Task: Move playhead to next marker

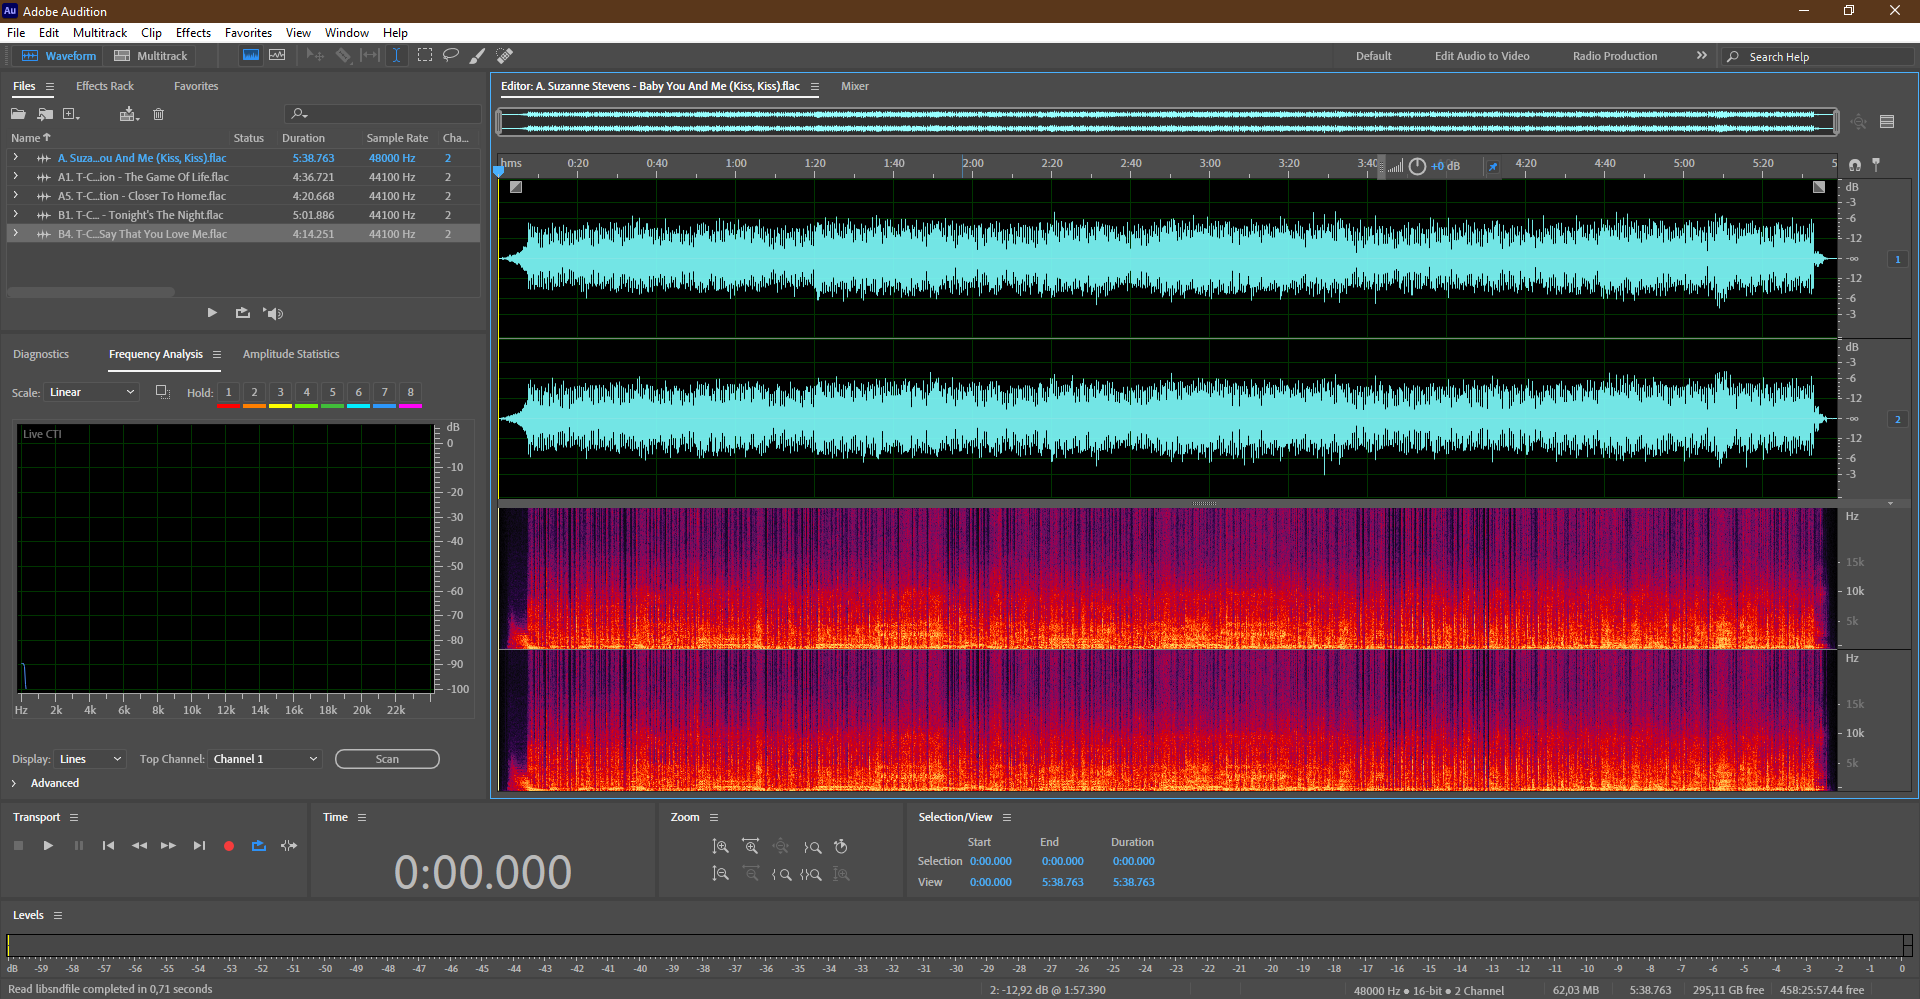Action: (x=199, y=846)
